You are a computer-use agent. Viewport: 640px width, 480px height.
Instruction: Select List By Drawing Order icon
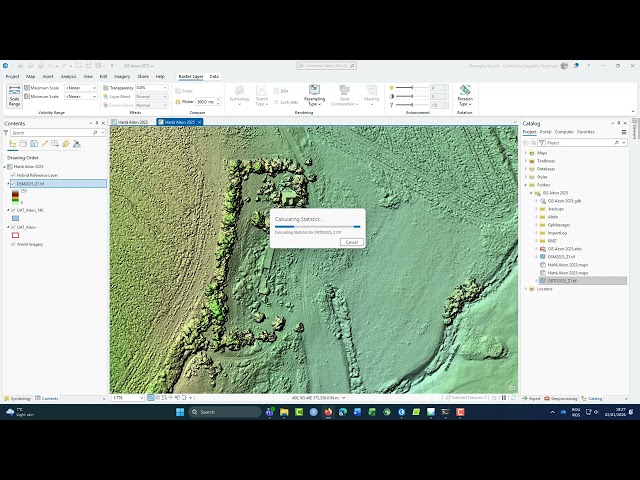click(x=13, y=144)
